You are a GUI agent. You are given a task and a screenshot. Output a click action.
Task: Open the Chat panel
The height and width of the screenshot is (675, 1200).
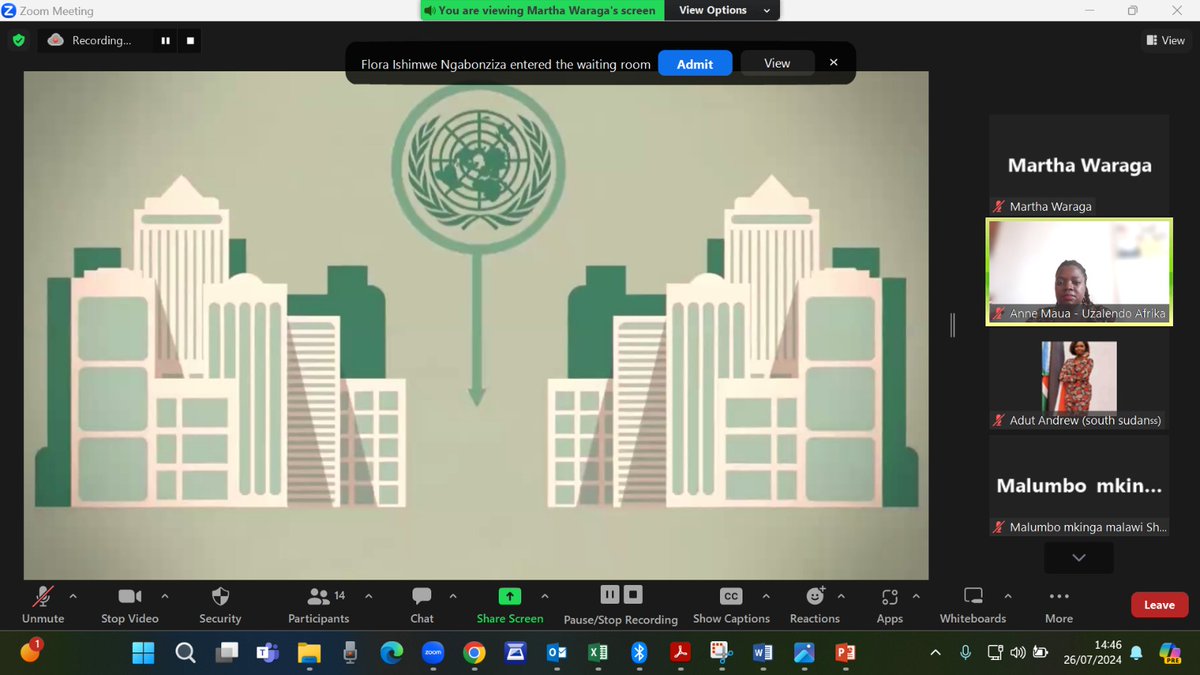click(422, 605)
